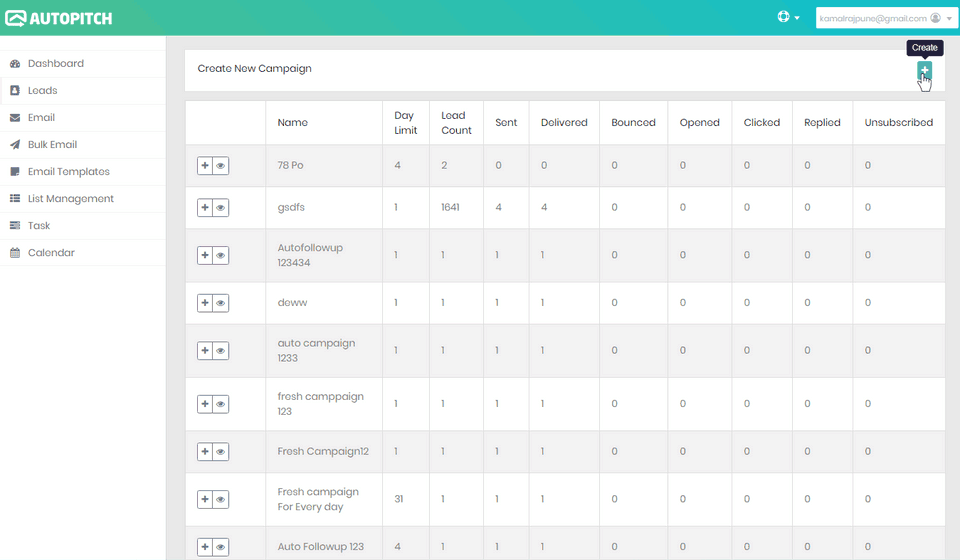Click the plus icon for auto campaign 1233
960x560 pixels.
point(205,351)
